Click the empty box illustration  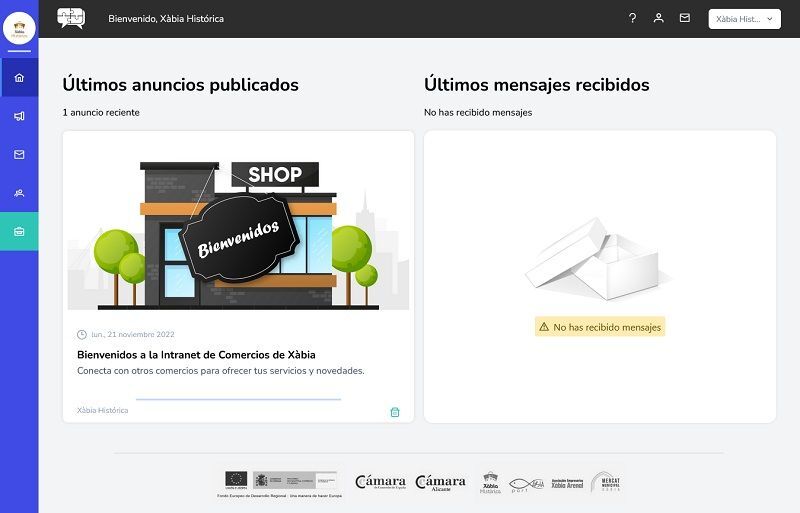coord(598,259)
